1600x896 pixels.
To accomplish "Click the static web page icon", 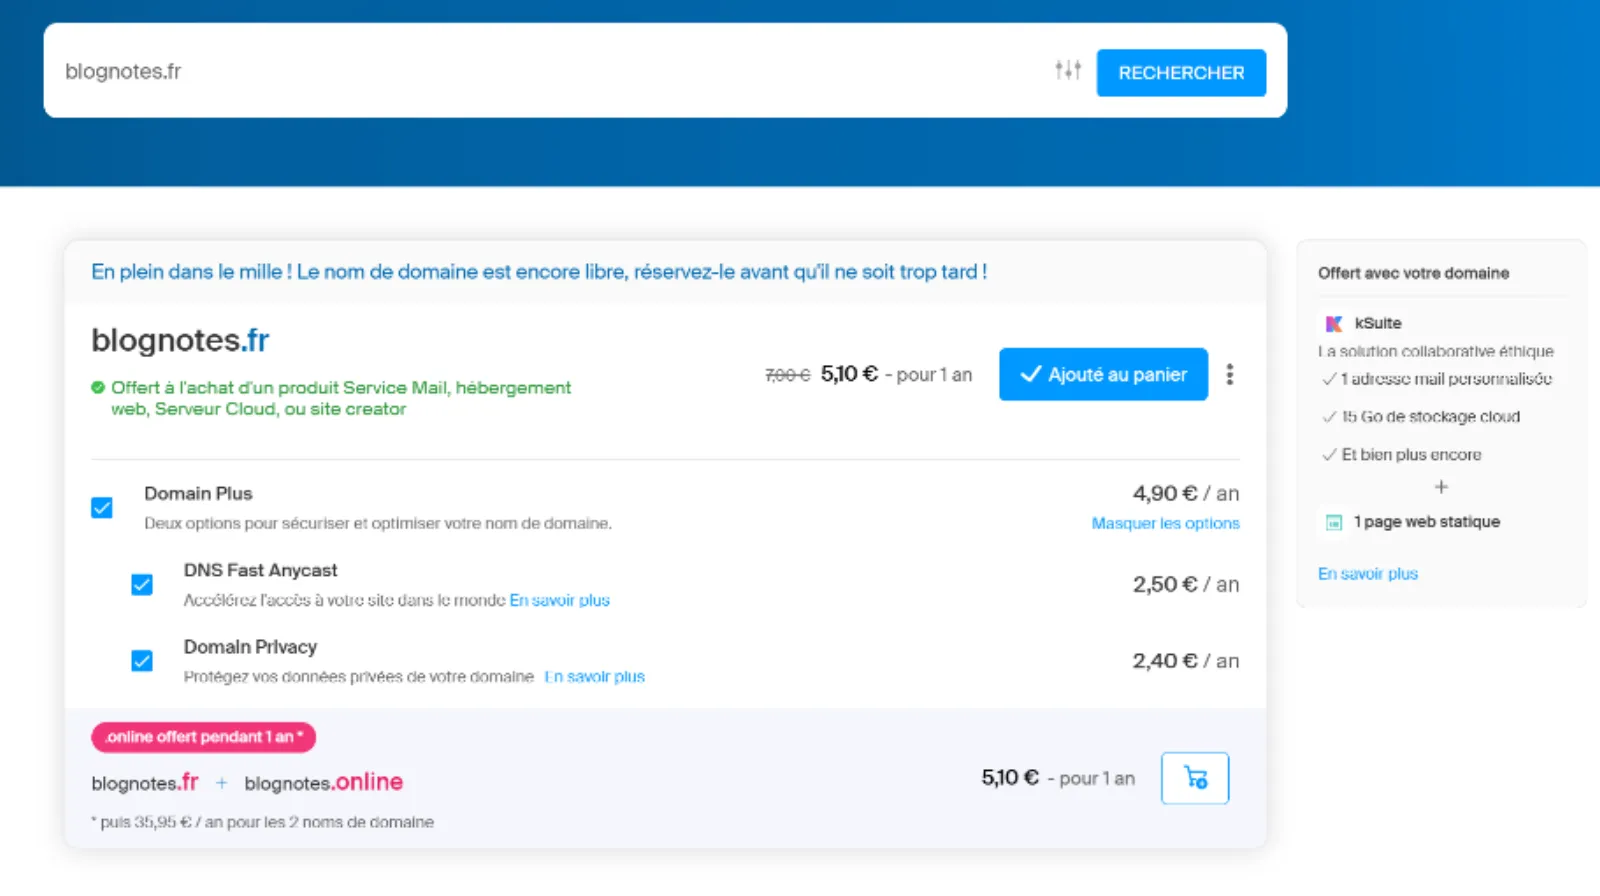I will [x=1333, y=522].
